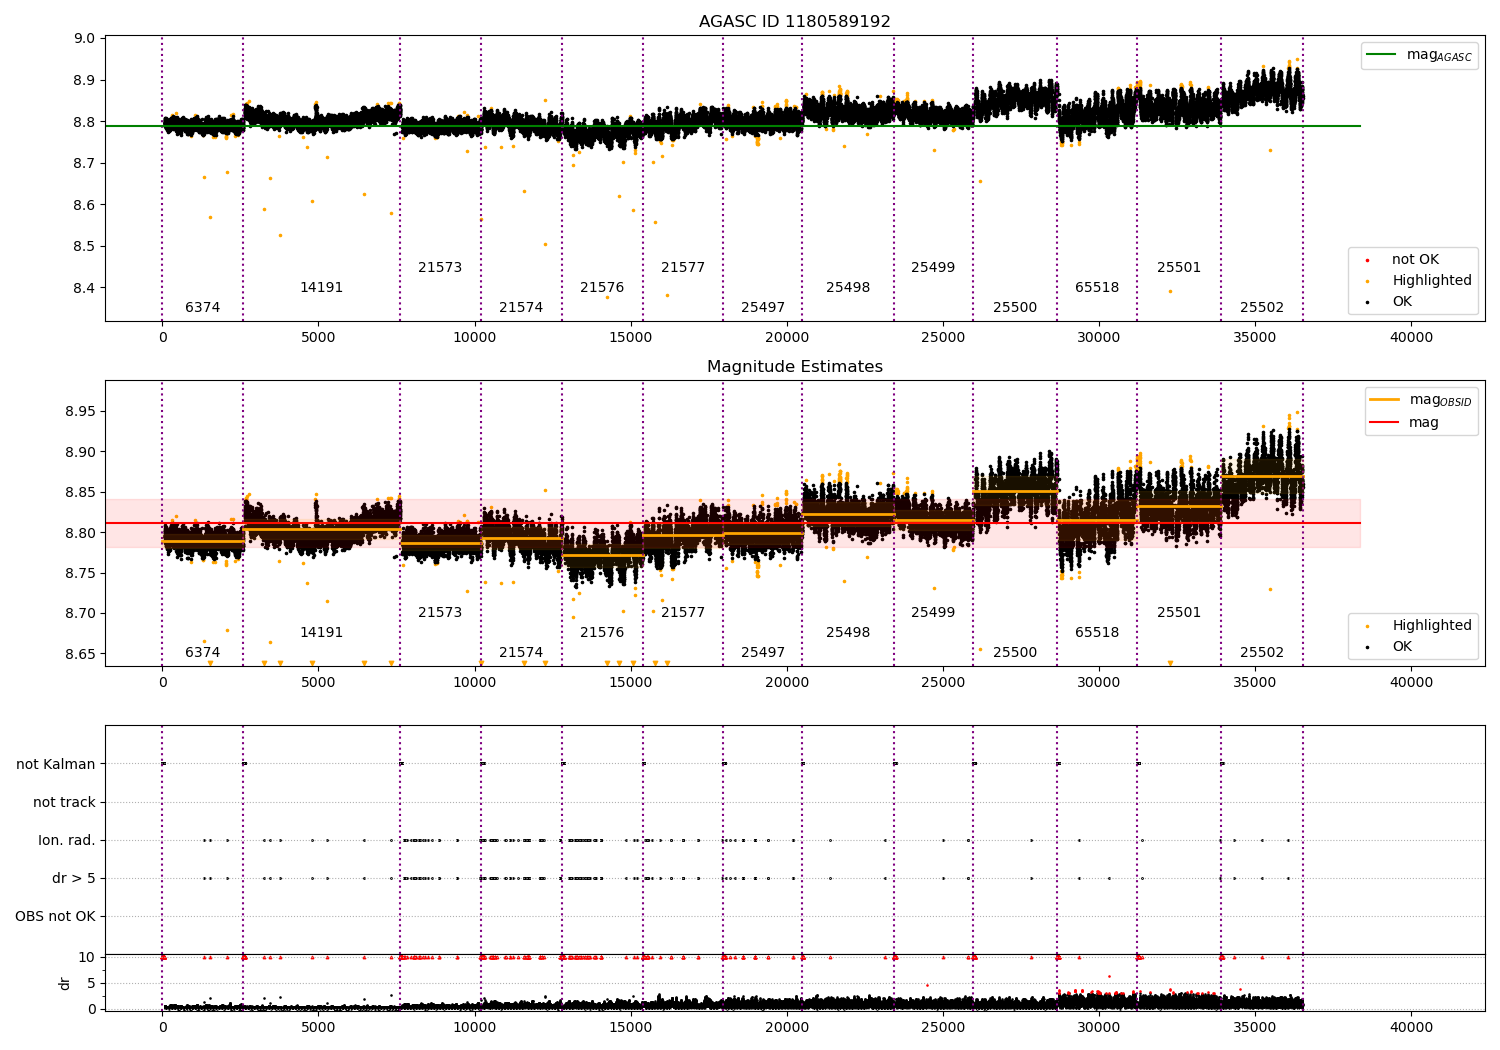This screenshot has height=1050, width=1500.
Task: Select the 'Ion. rad.' axis label
Action: coord(67,840)
